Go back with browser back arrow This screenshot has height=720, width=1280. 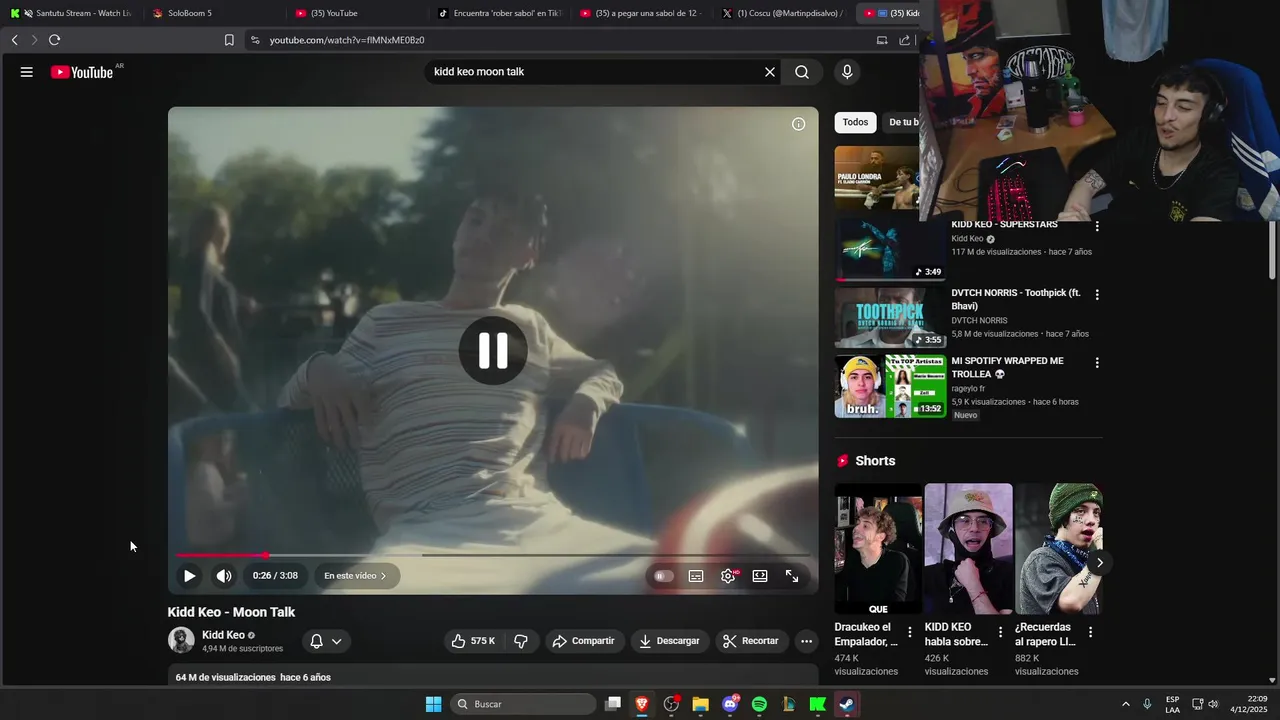point(14,40)
